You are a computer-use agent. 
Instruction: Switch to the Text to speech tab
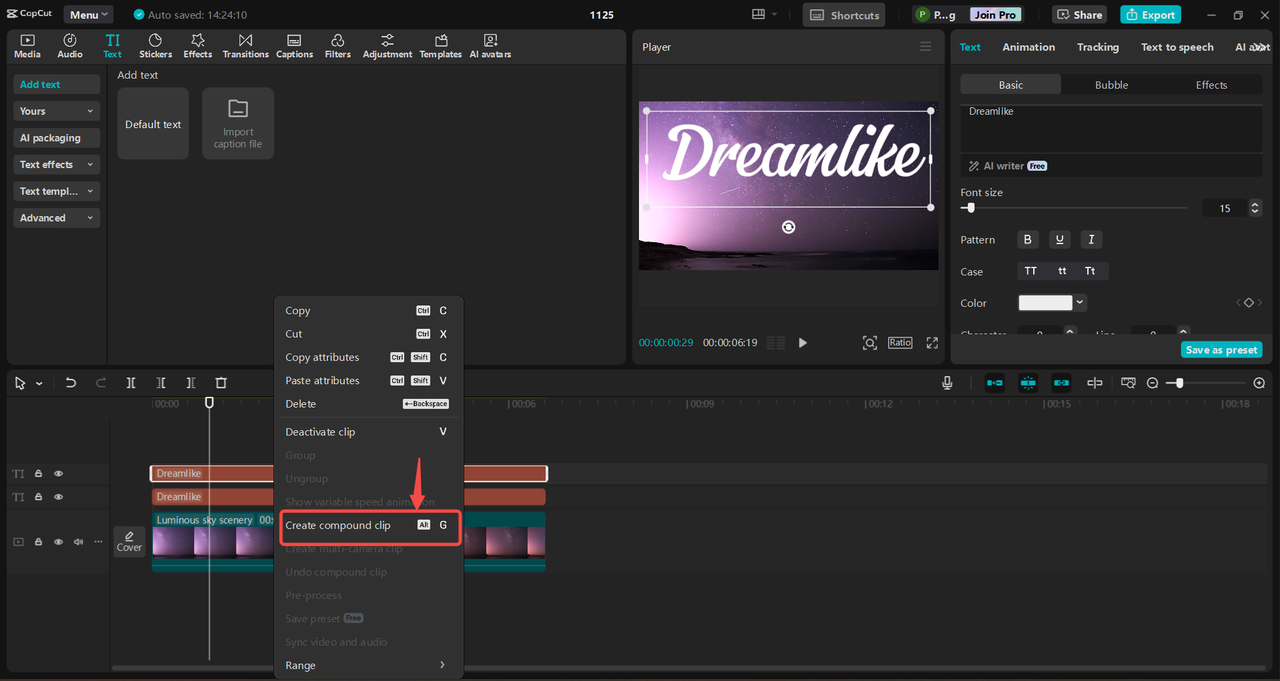click(1177, 47)
